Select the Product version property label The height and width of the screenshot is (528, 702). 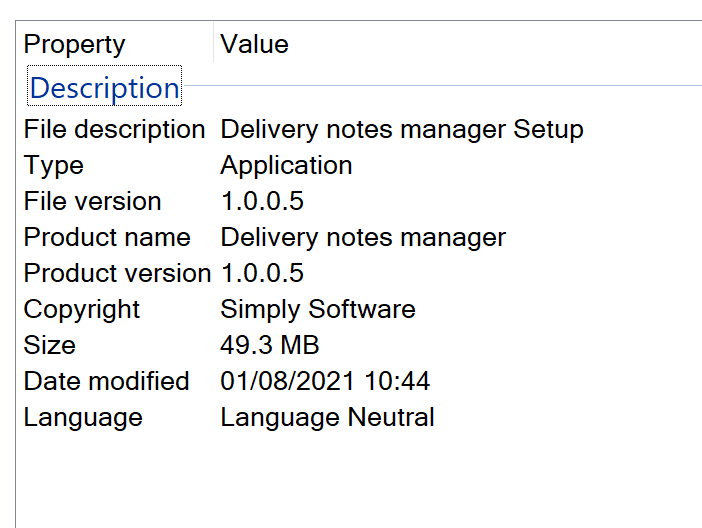[117, 274]
